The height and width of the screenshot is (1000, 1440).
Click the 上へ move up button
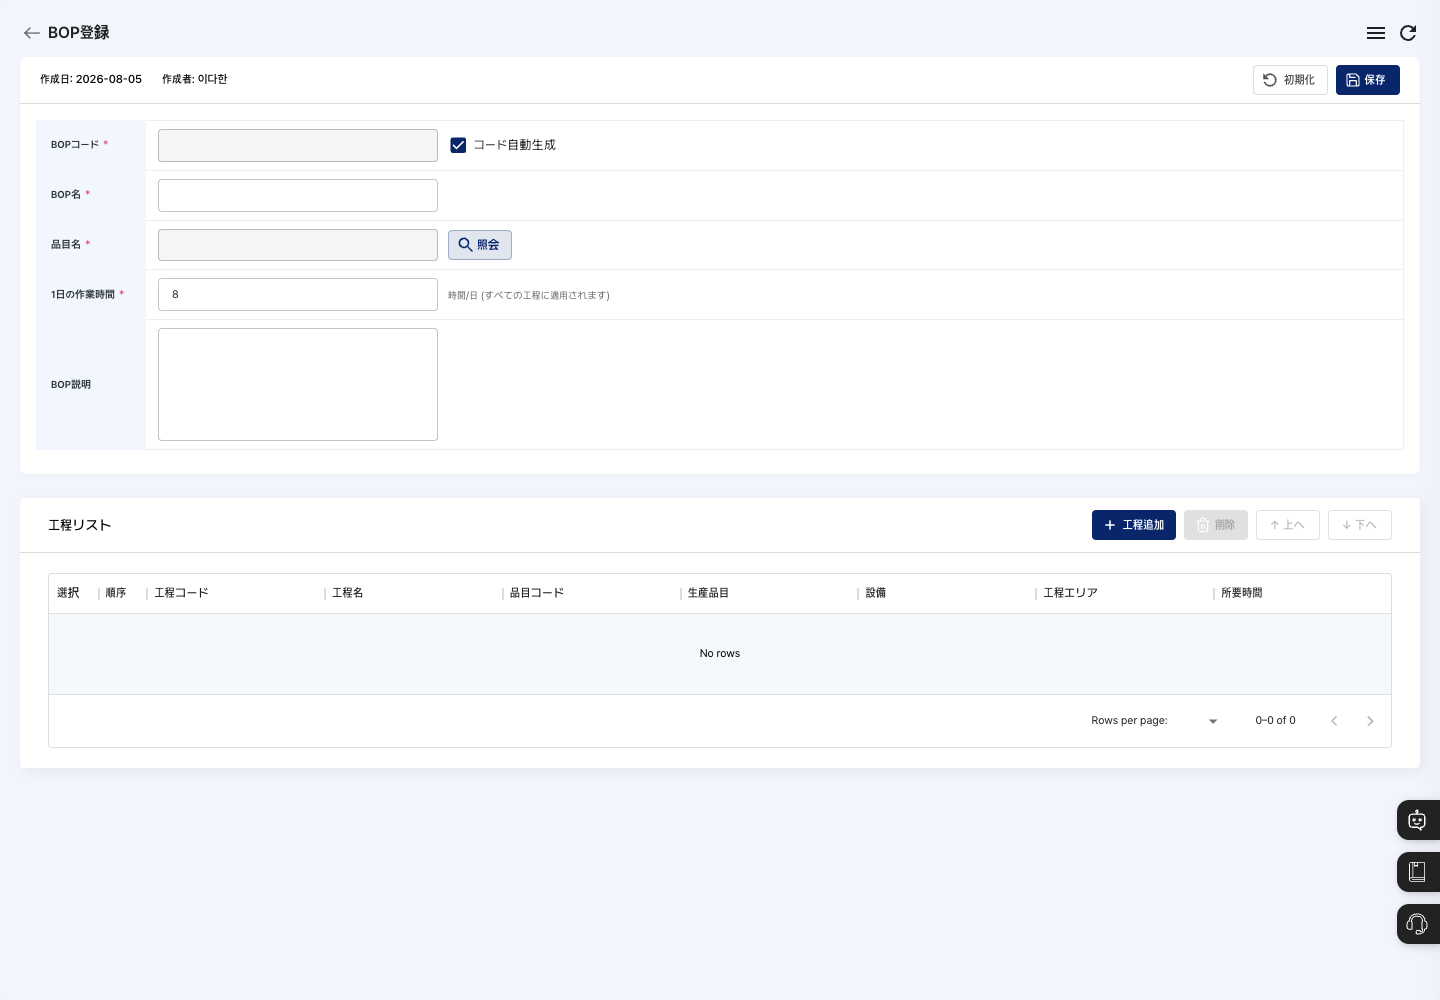coord(1288,525)
